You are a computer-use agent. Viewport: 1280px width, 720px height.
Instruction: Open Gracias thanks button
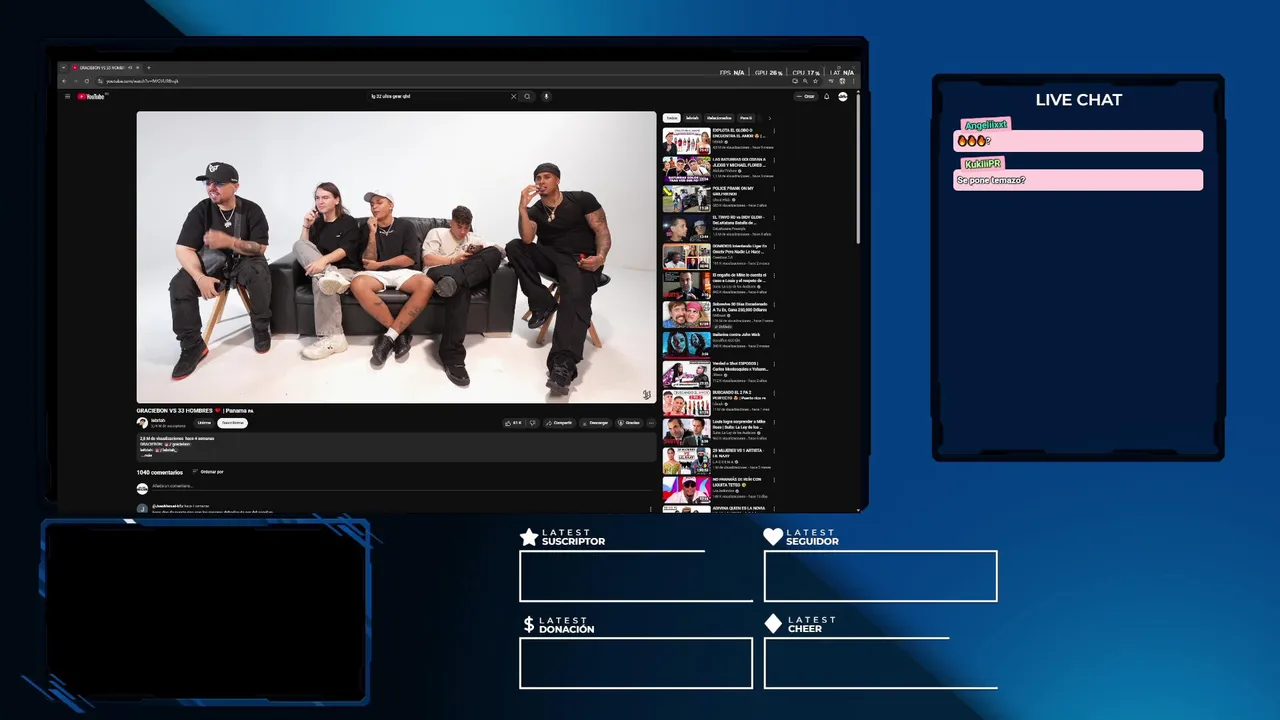629,423
